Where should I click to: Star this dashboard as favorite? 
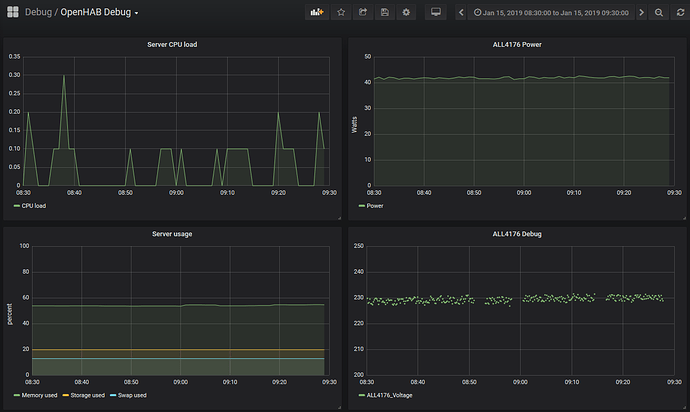click(x=341, y=12)
